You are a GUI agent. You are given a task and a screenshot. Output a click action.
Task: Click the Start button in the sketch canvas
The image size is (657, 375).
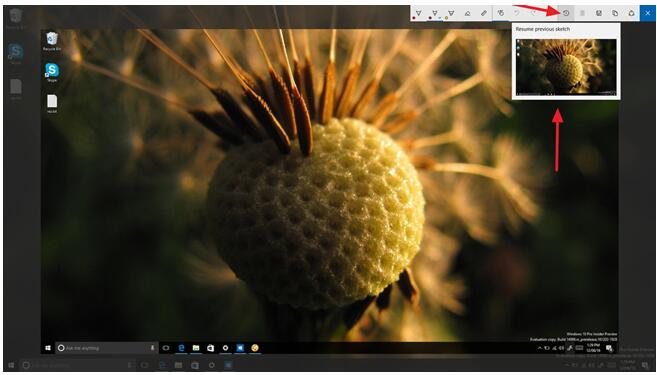tap(48, 348)
